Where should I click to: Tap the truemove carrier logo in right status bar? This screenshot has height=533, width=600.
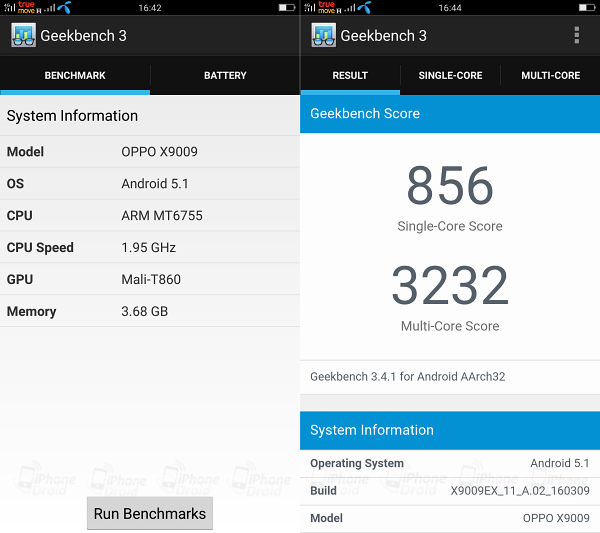tap(326, 7)
